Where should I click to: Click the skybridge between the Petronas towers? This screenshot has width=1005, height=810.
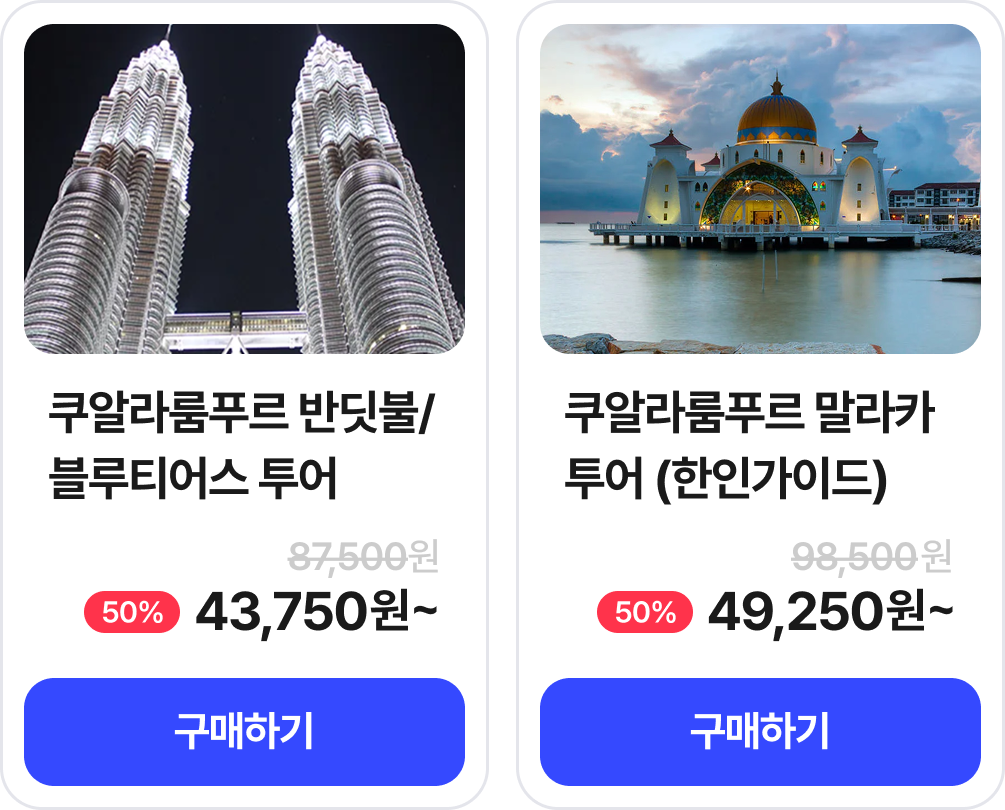click(x=236, y=327)
